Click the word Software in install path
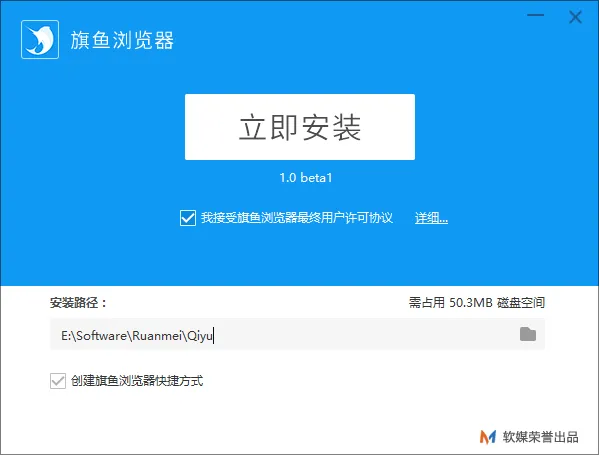Image resolution: width=599 pixels, height=455 pixels. coord(101,335)
